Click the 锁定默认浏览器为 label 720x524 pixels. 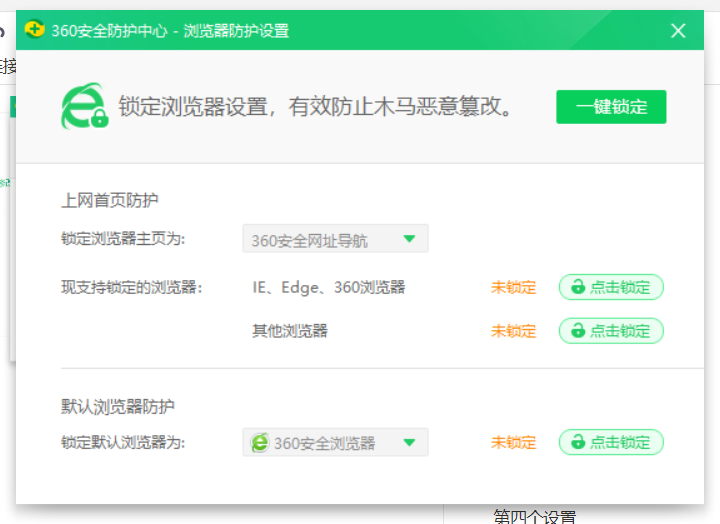(x=123, y=443)
